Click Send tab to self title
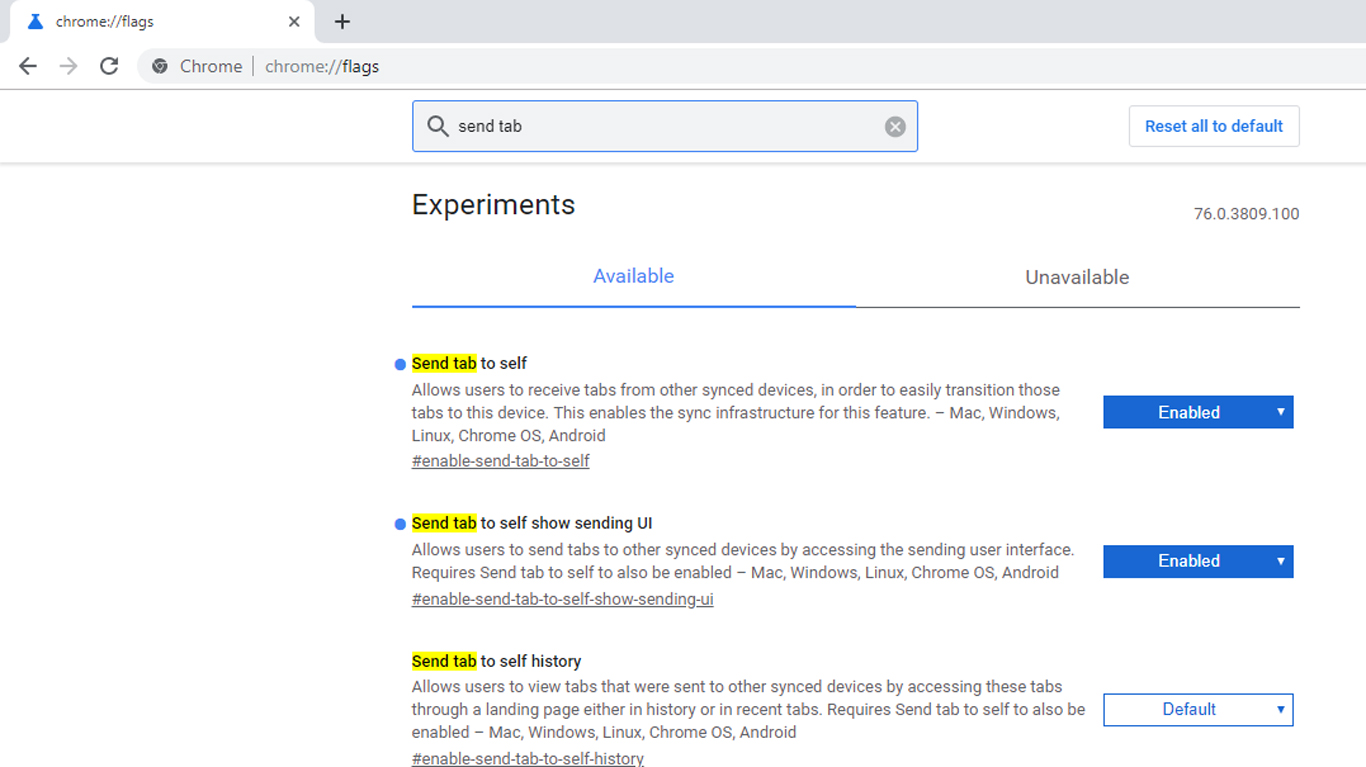The width and height of the screenshot is (1366, 767). coord(469,363)
